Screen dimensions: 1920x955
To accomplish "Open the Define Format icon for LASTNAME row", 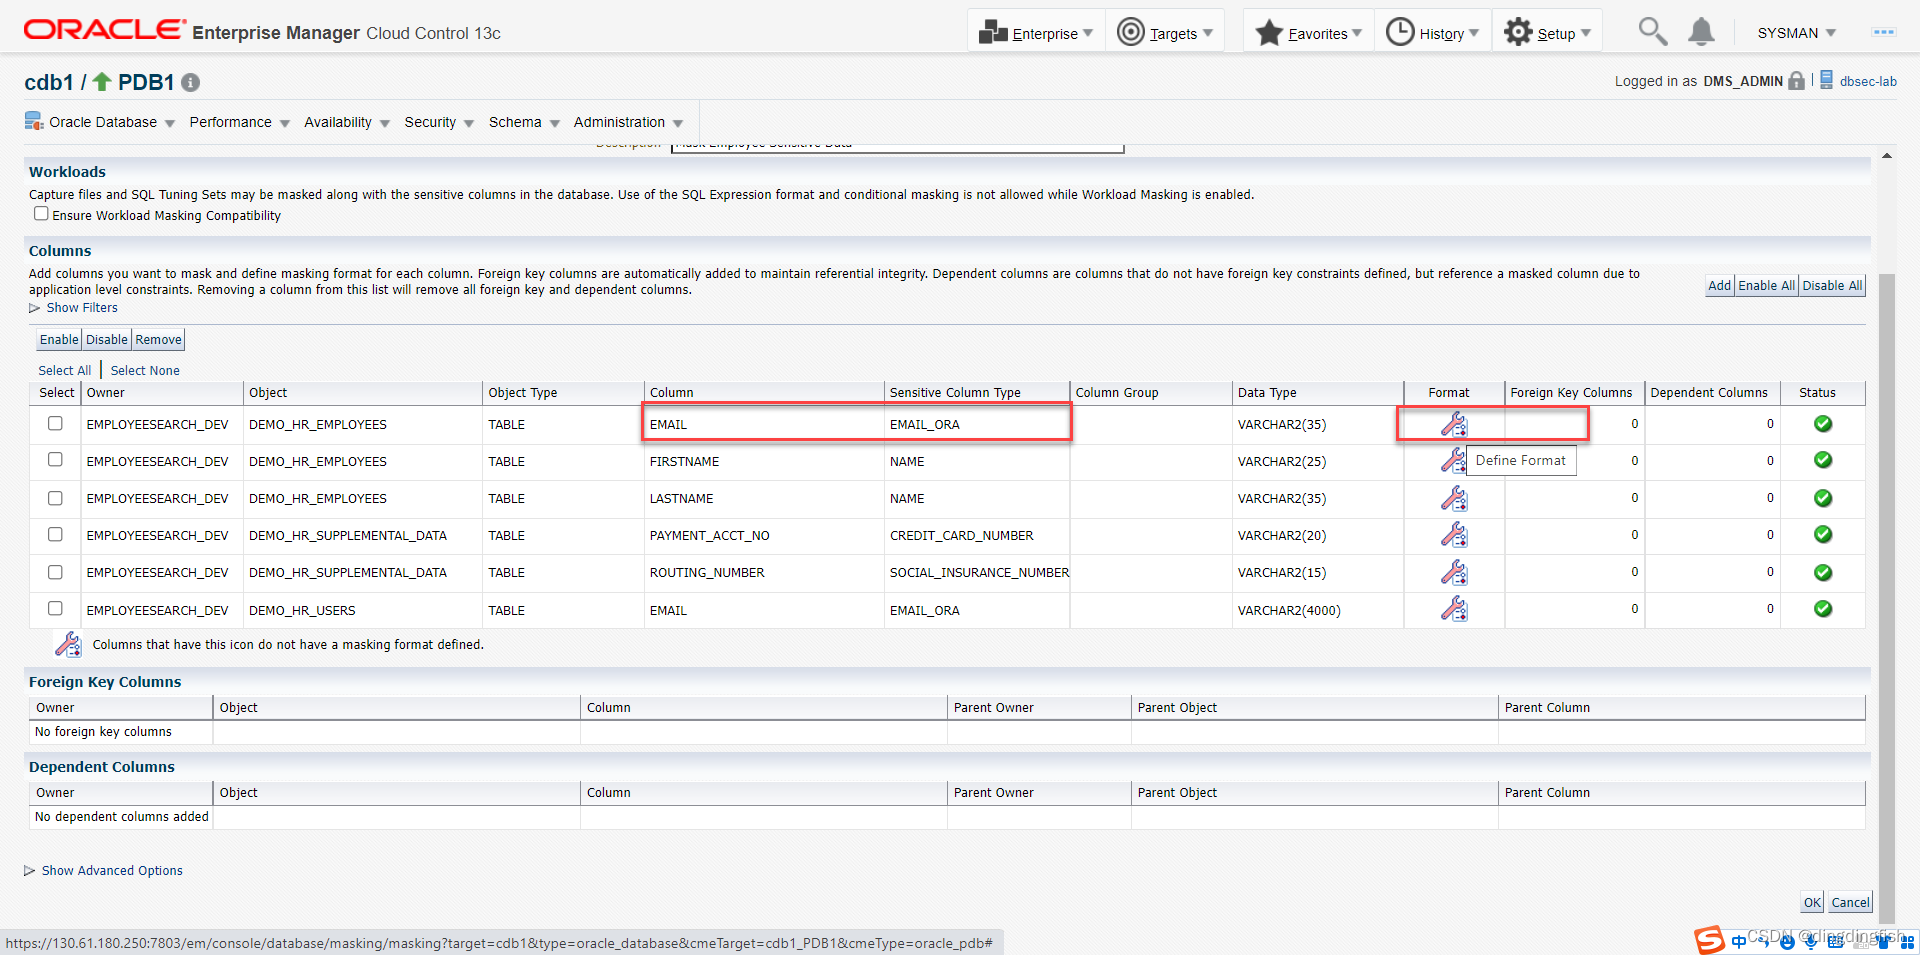I will (x=1454, y=498).
